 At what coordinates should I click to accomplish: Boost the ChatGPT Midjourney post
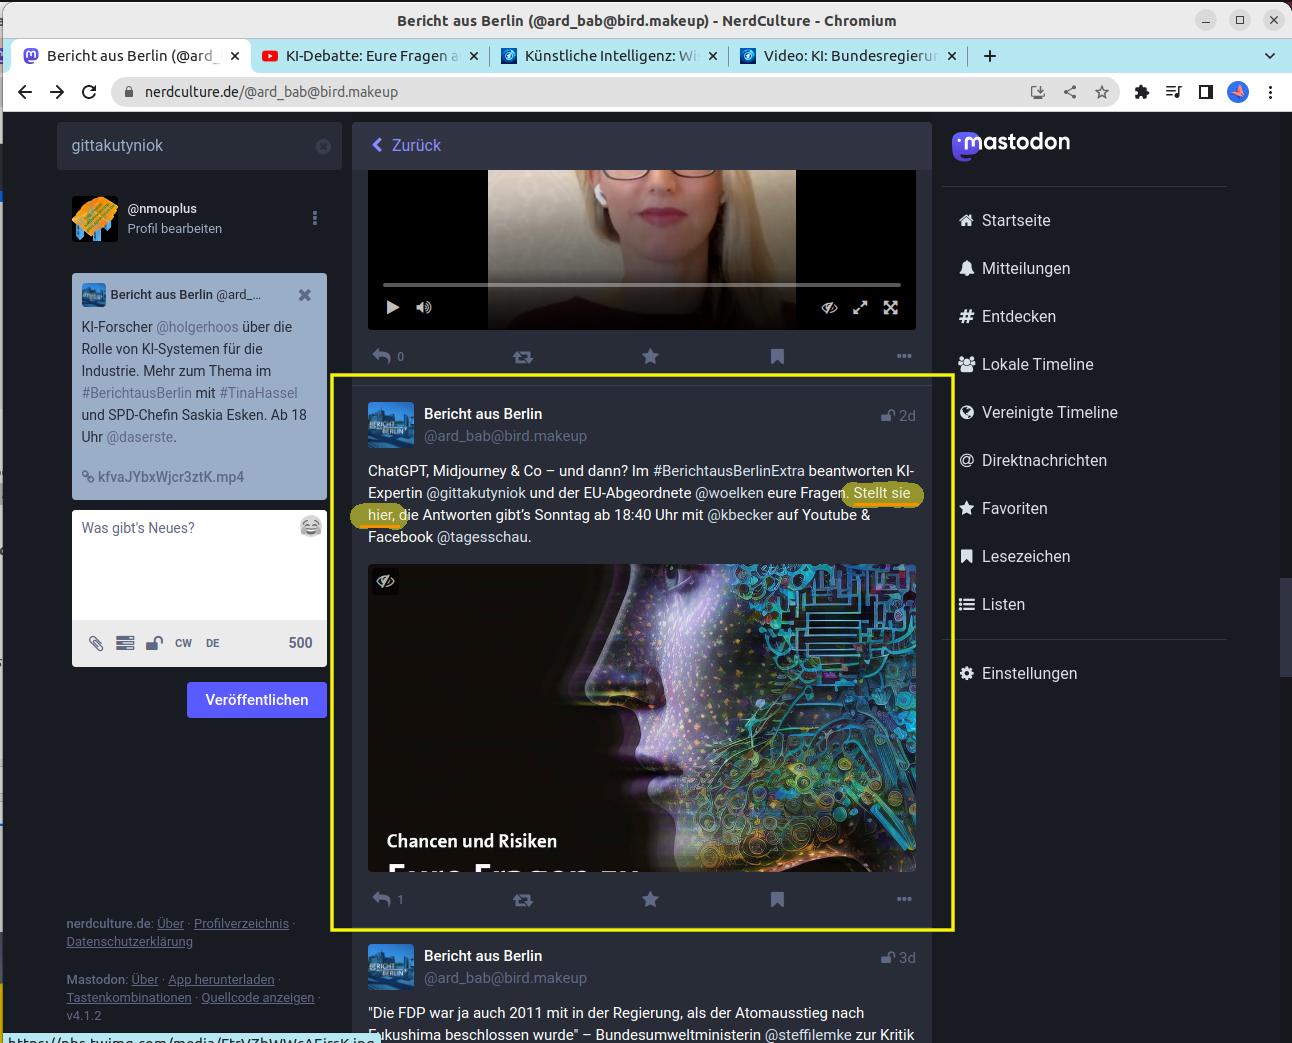tap(523, 899)
